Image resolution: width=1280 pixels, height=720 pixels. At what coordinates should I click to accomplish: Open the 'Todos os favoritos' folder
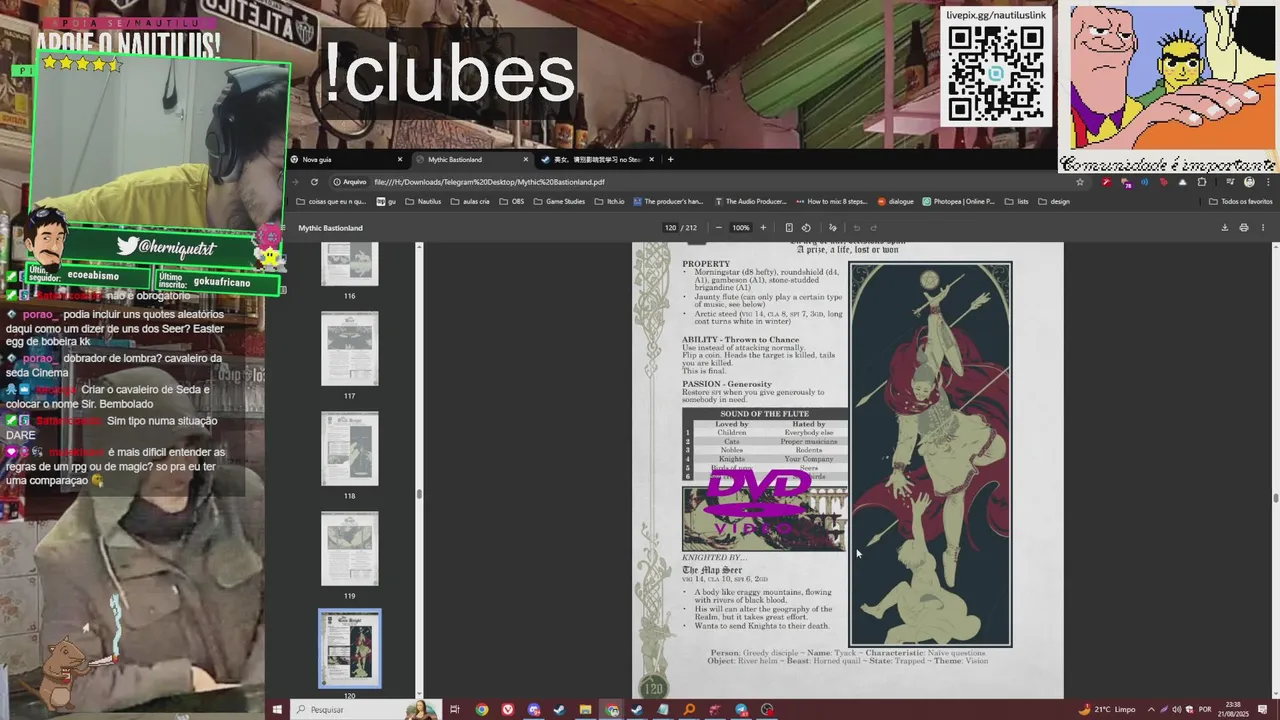pyautogui.click(x=1241, y=201)
